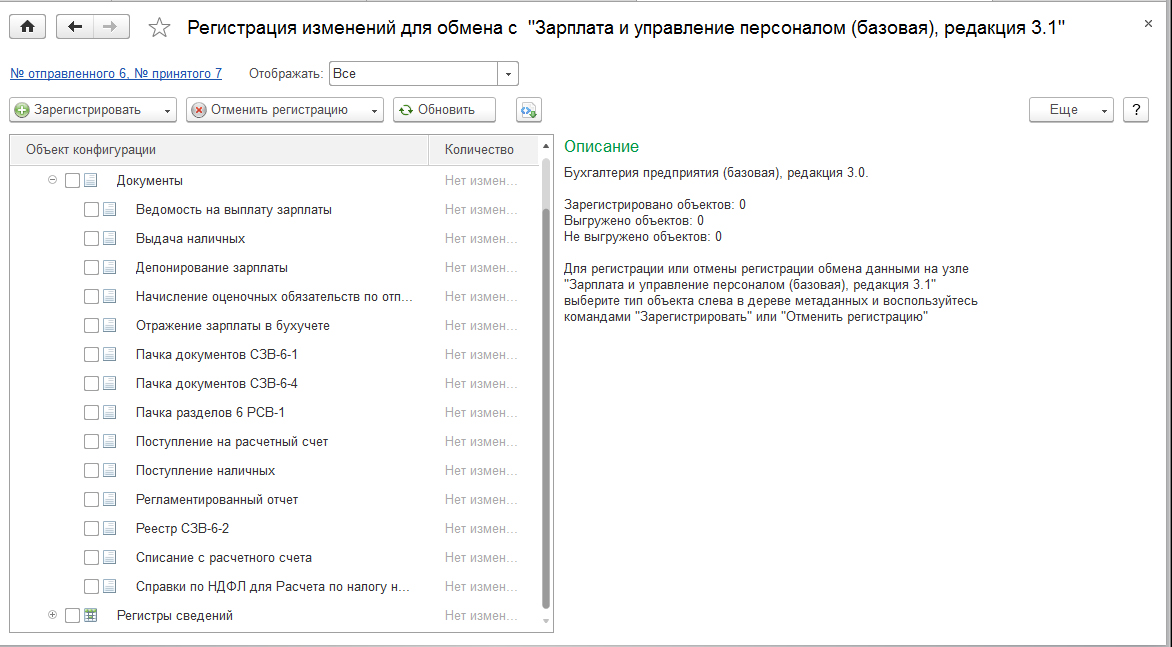Expand the Регистры сведений tree node
Image resolution: width=1172 pixels, height=647 pixels.
[x=52, y=615]
